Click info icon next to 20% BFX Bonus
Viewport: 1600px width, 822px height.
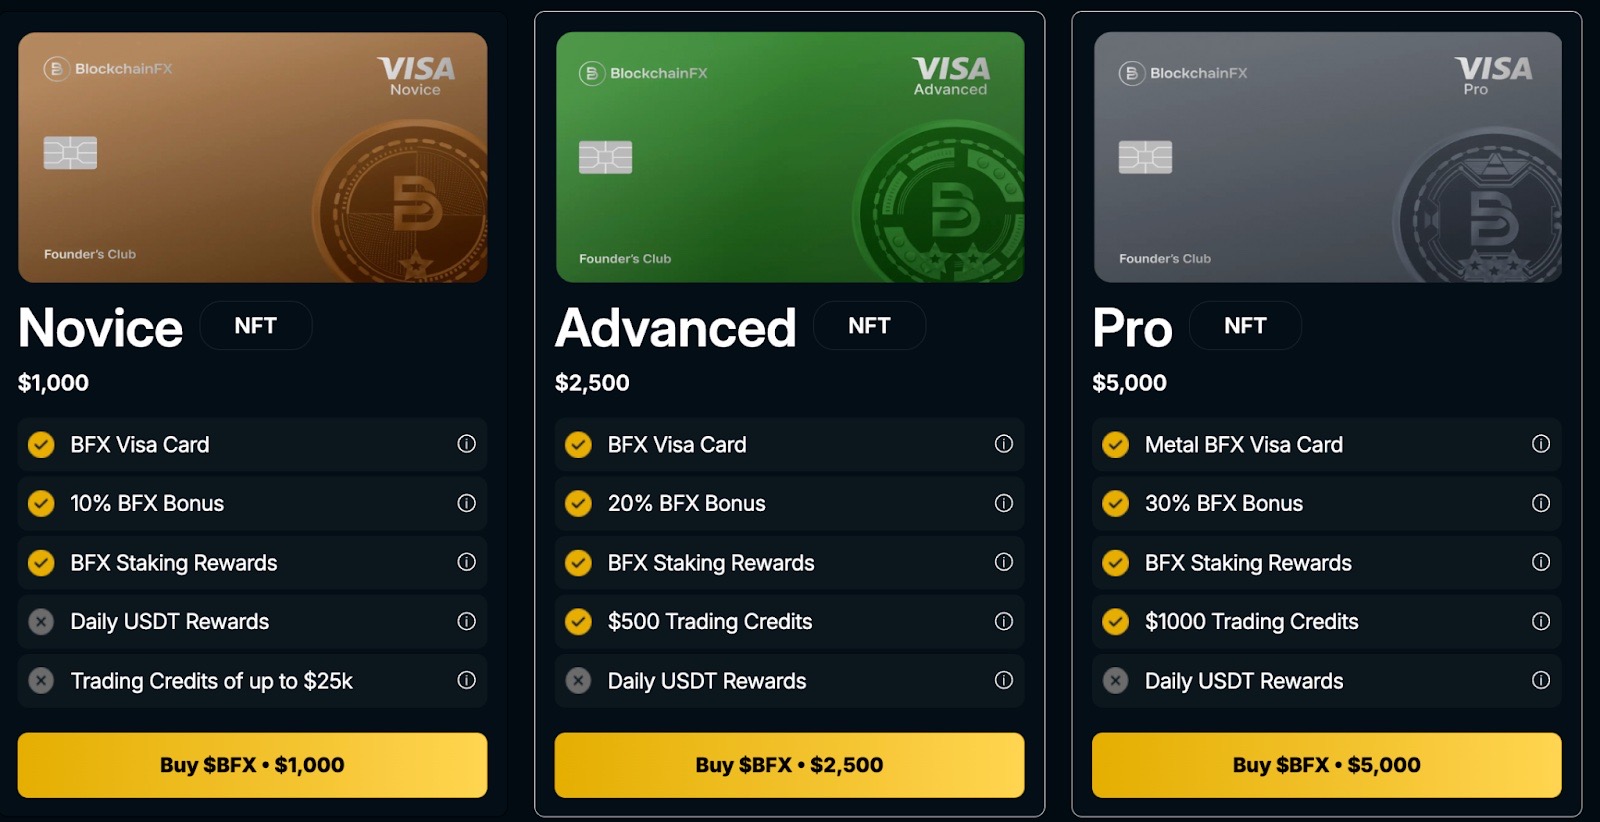point(1003,503)
